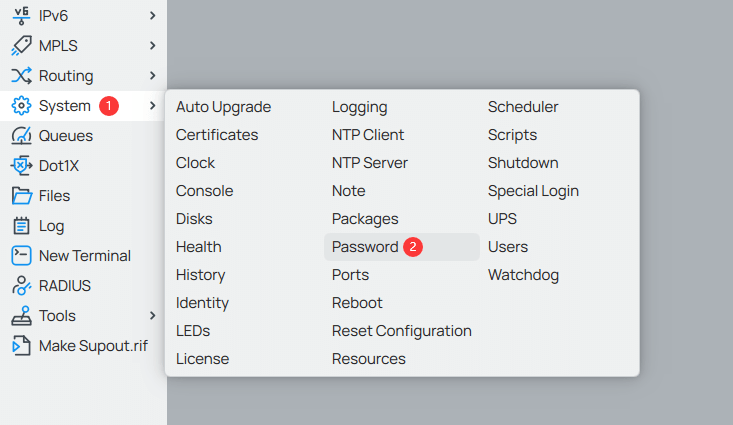
Task: Select Password in the System submenu
Action: (365, 247)
